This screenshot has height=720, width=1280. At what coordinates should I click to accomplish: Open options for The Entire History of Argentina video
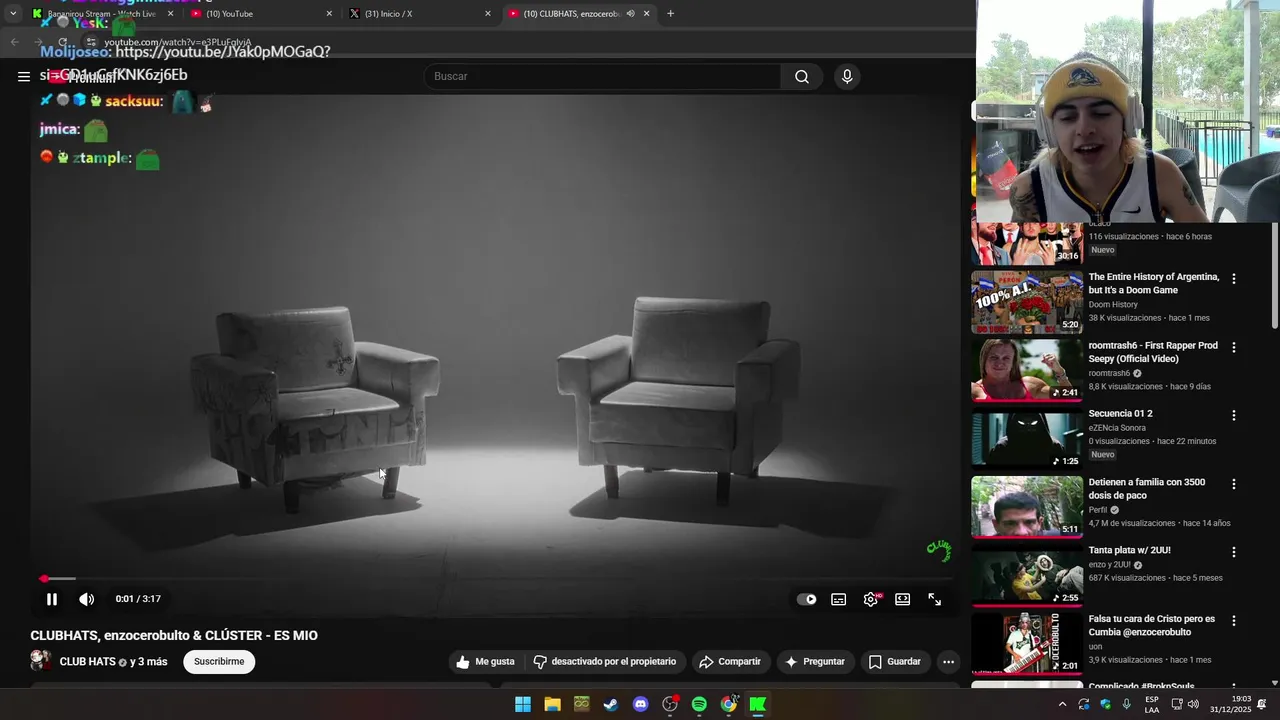[x=1233, y=279]
